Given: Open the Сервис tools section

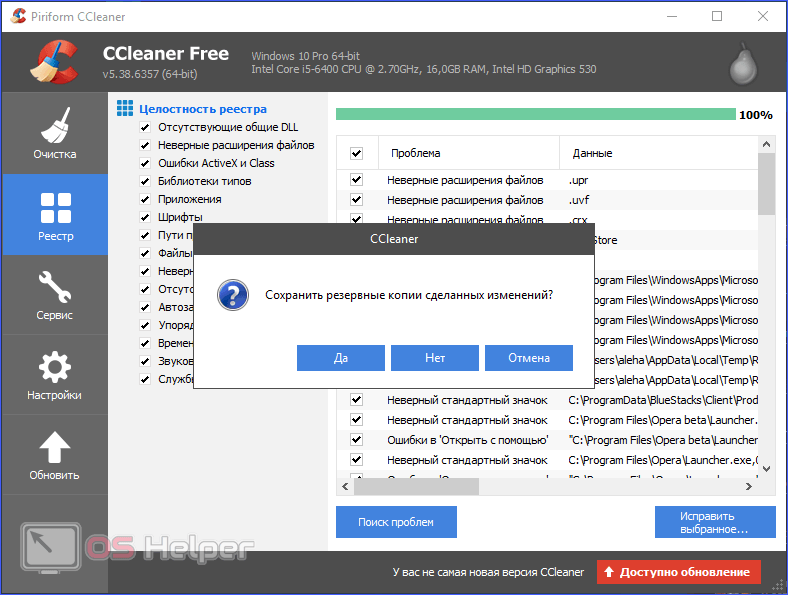Looking at the screenshot, I should (55, 295).
